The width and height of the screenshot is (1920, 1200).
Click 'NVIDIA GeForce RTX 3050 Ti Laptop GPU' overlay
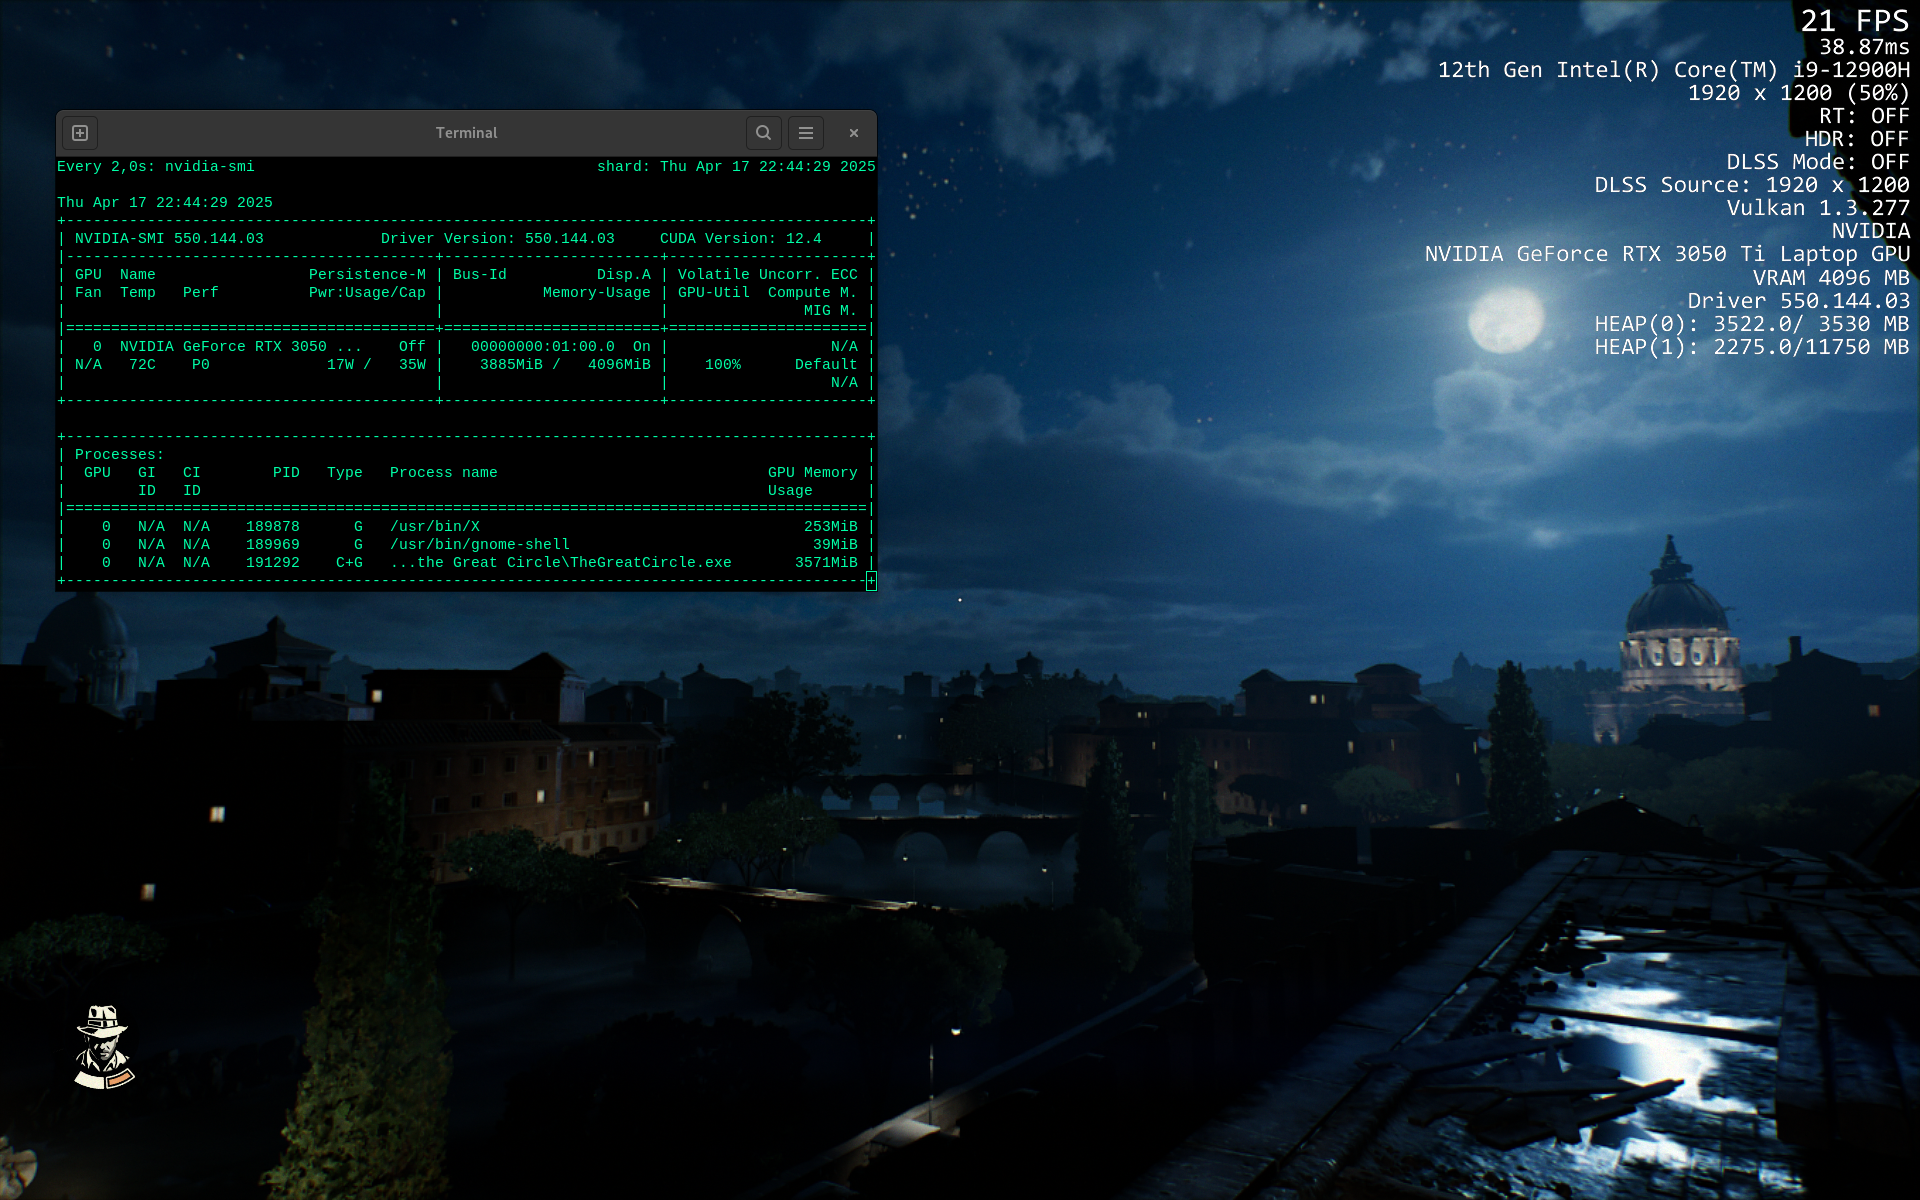[1667, 254]
